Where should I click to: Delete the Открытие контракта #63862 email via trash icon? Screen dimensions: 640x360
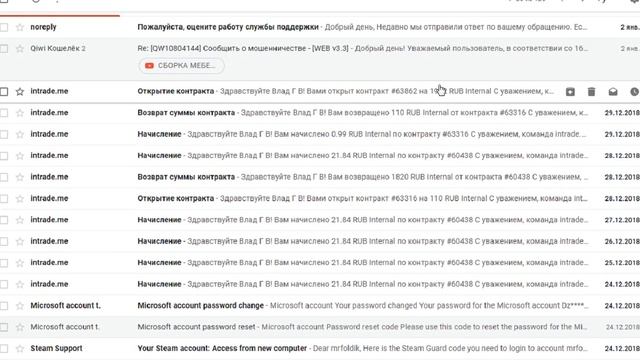pyautogui.click(x=591, y=92)
